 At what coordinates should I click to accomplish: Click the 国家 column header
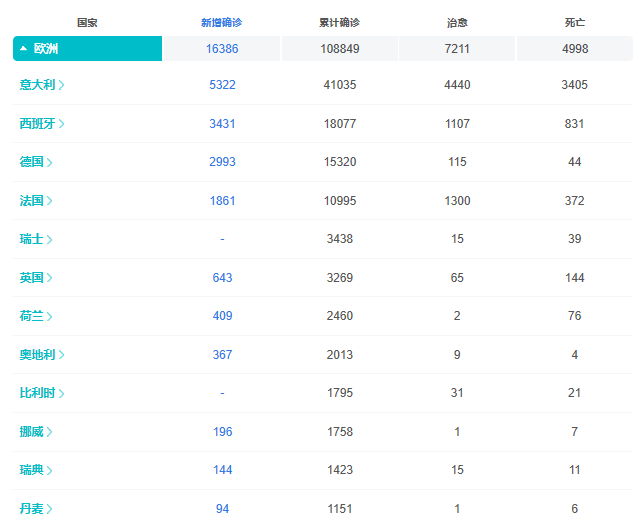coord(87,23)
